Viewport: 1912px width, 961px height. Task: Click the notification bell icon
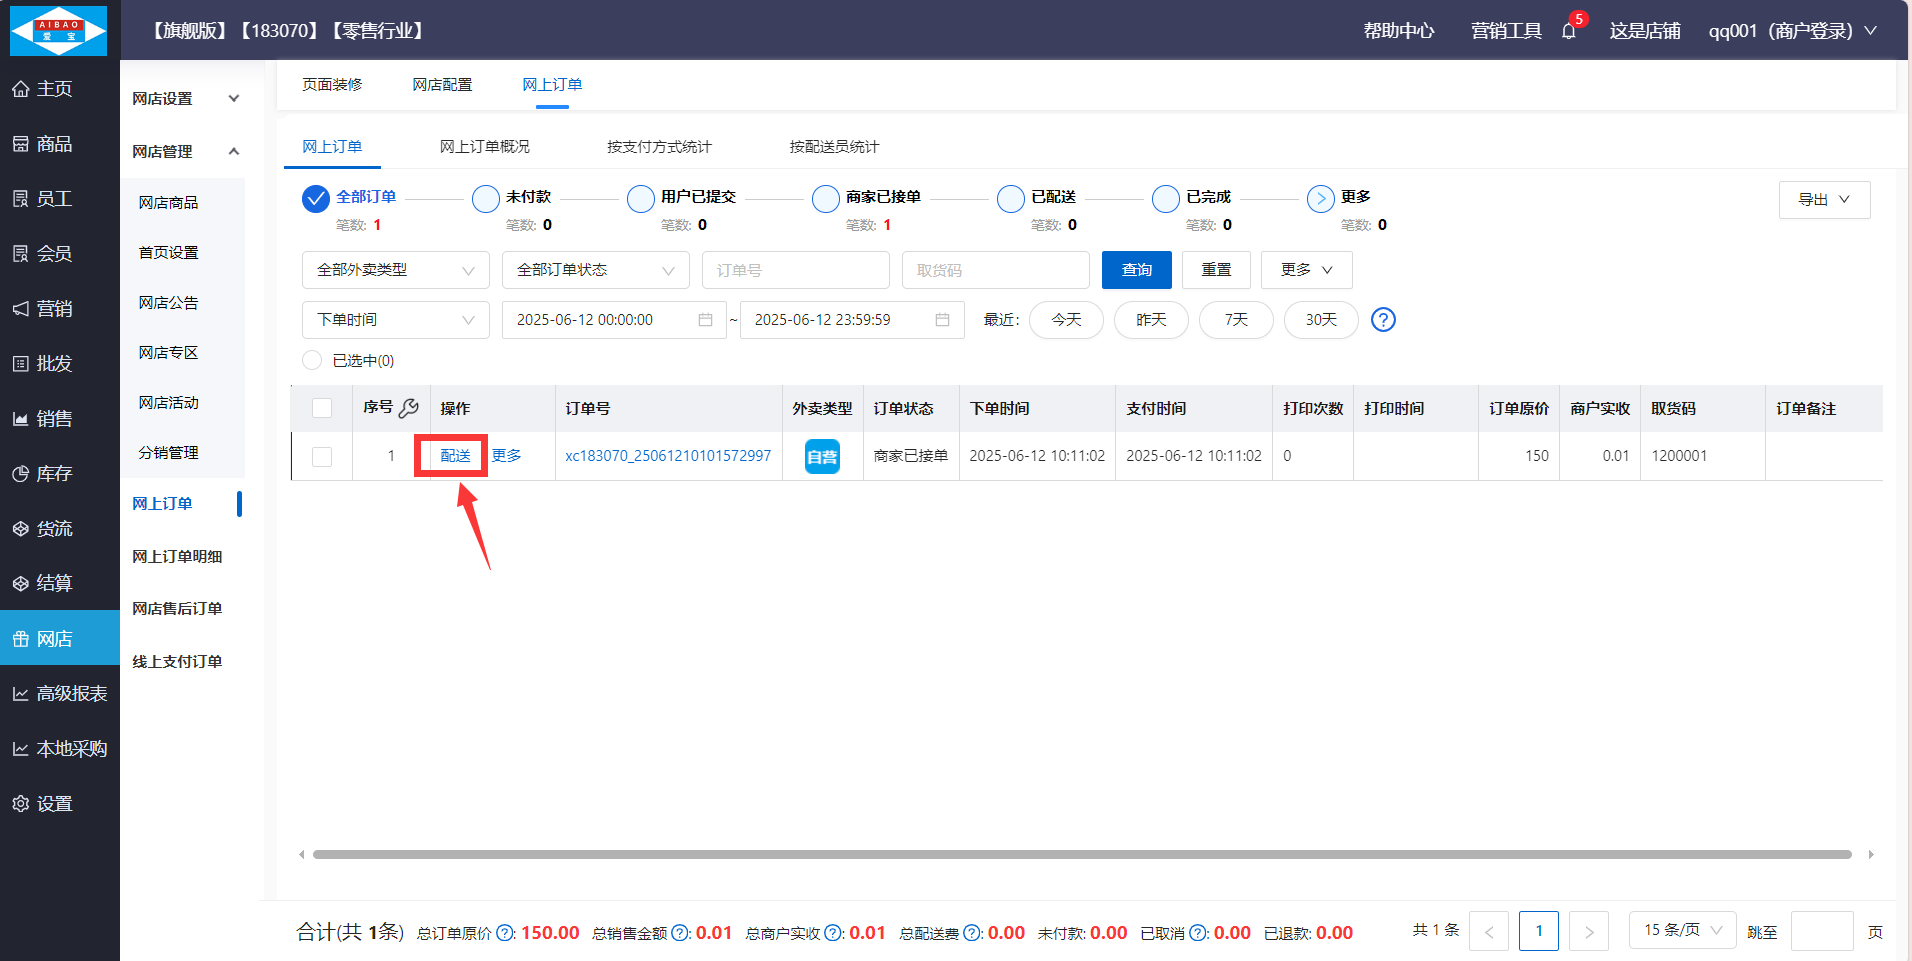1568,31
